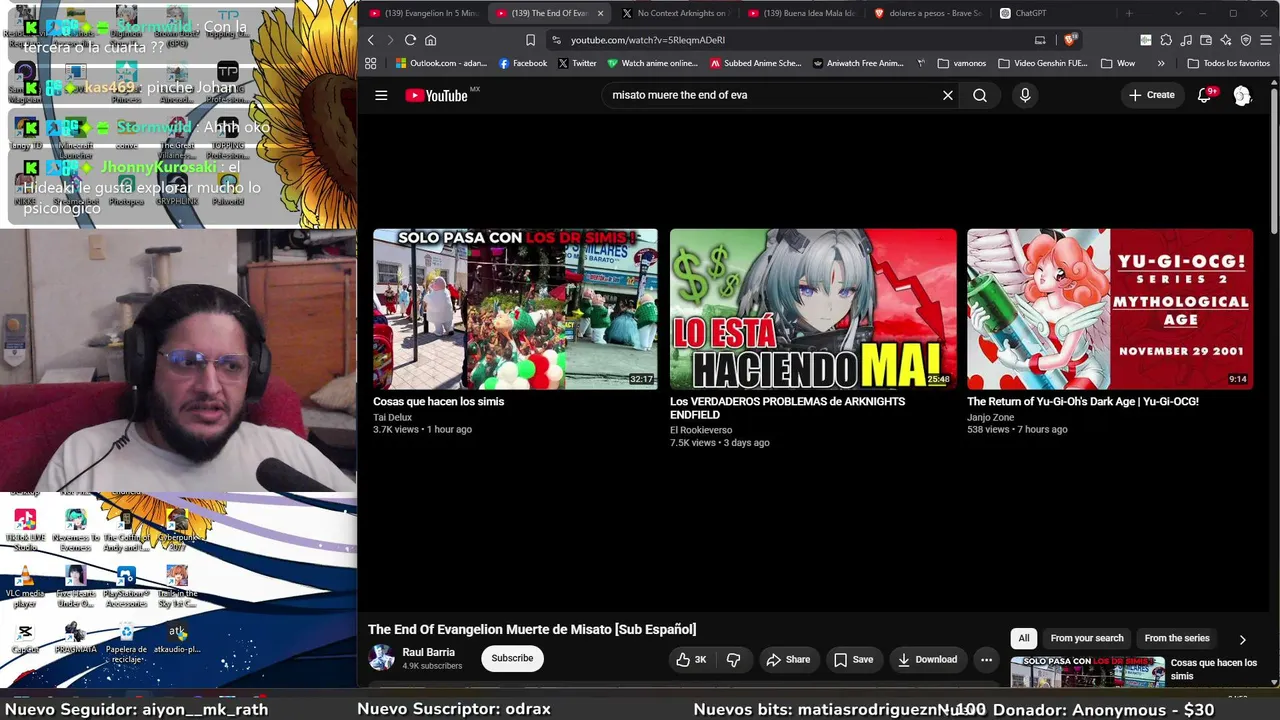Switch to No Context Arknights tab
This screenshot has width=1280, height=720.
tap(673, 13)
